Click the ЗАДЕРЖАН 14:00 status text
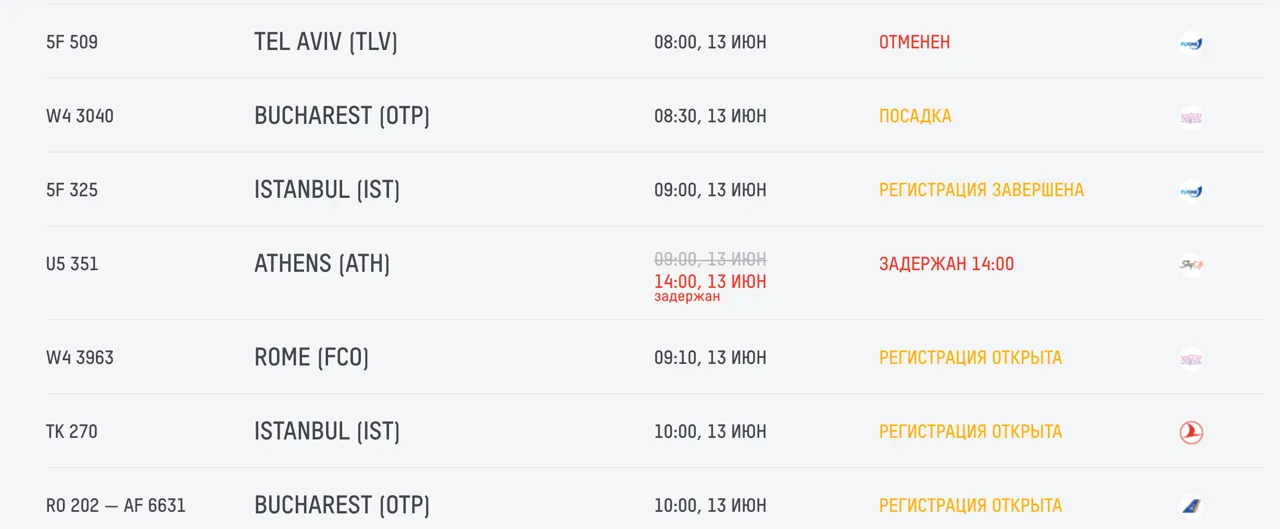1280x529 pixels. coord(946,264)
